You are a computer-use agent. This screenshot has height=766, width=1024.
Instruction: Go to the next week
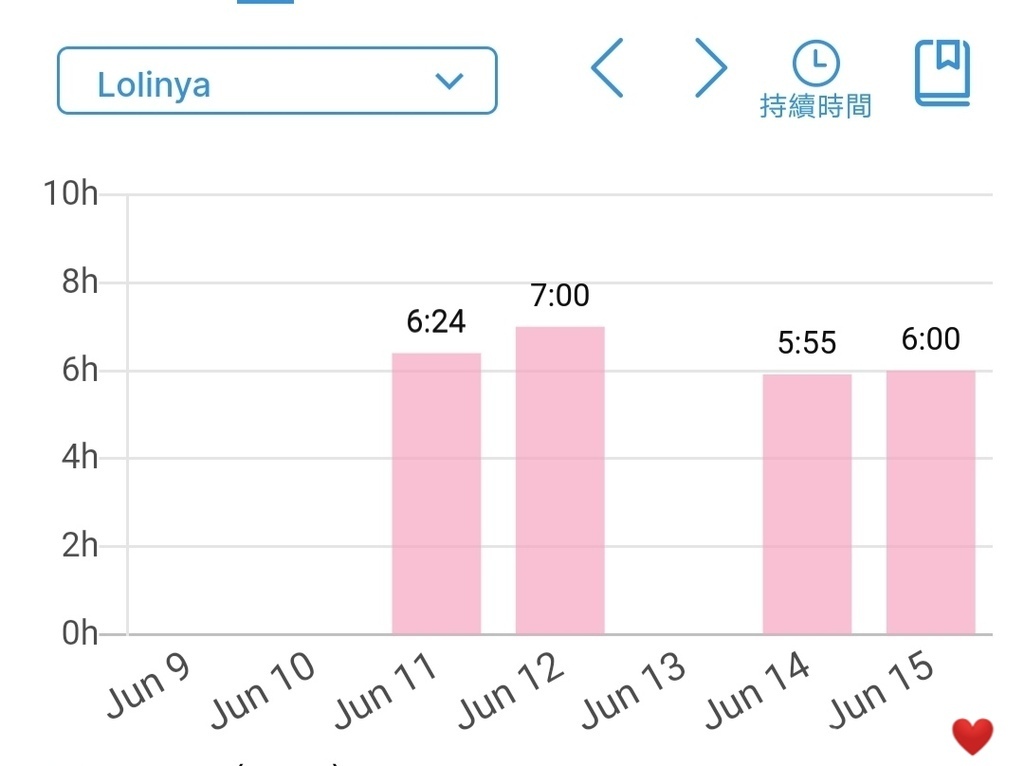pyautogui.click(x=710, y=68)
